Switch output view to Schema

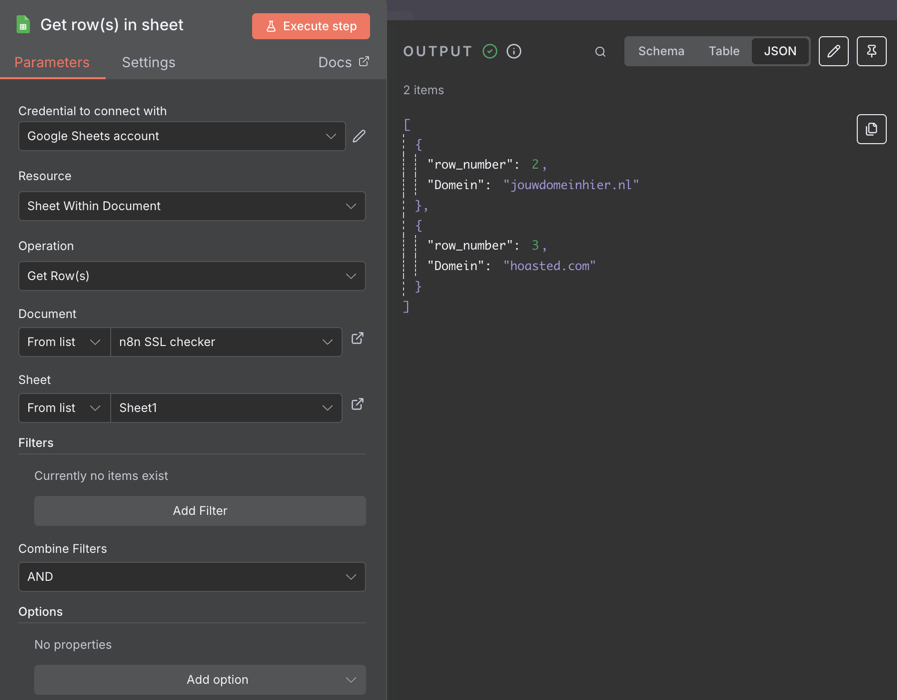[661, 51]
